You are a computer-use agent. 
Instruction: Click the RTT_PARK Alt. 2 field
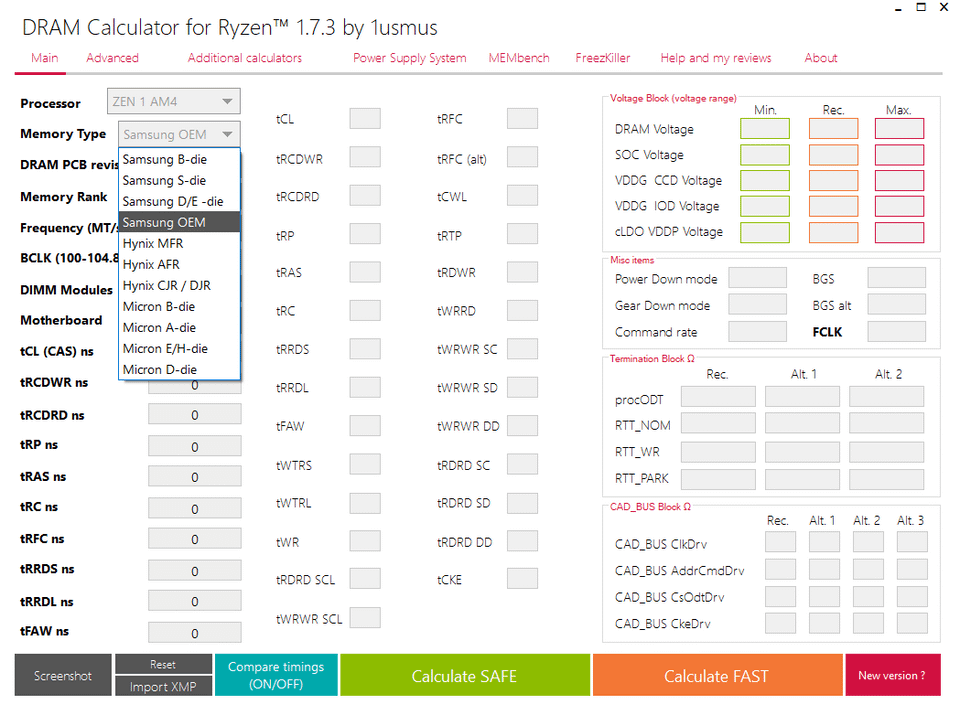point(886,479)
